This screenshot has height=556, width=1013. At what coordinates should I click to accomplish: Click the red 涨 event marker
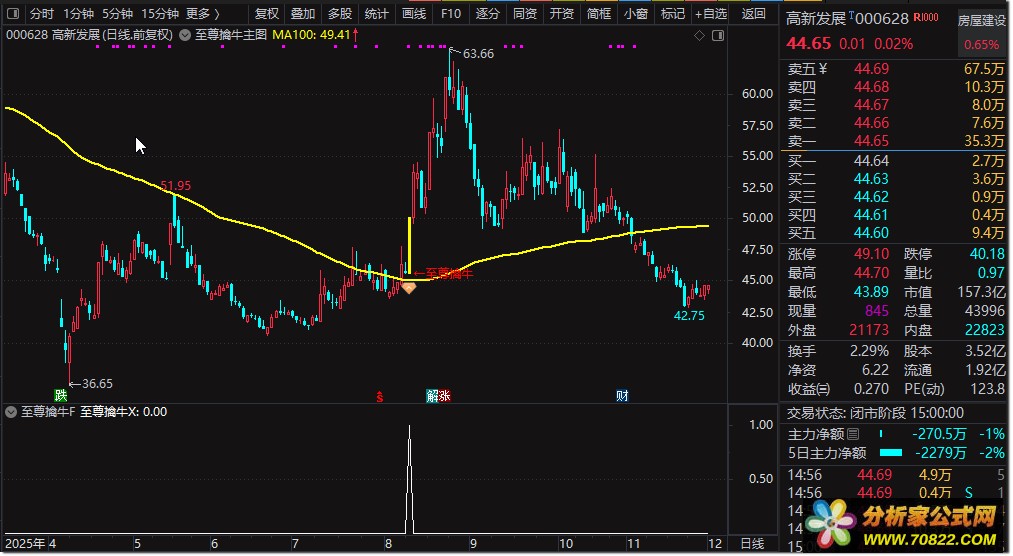pyautogui.click(x=445, y=395)
